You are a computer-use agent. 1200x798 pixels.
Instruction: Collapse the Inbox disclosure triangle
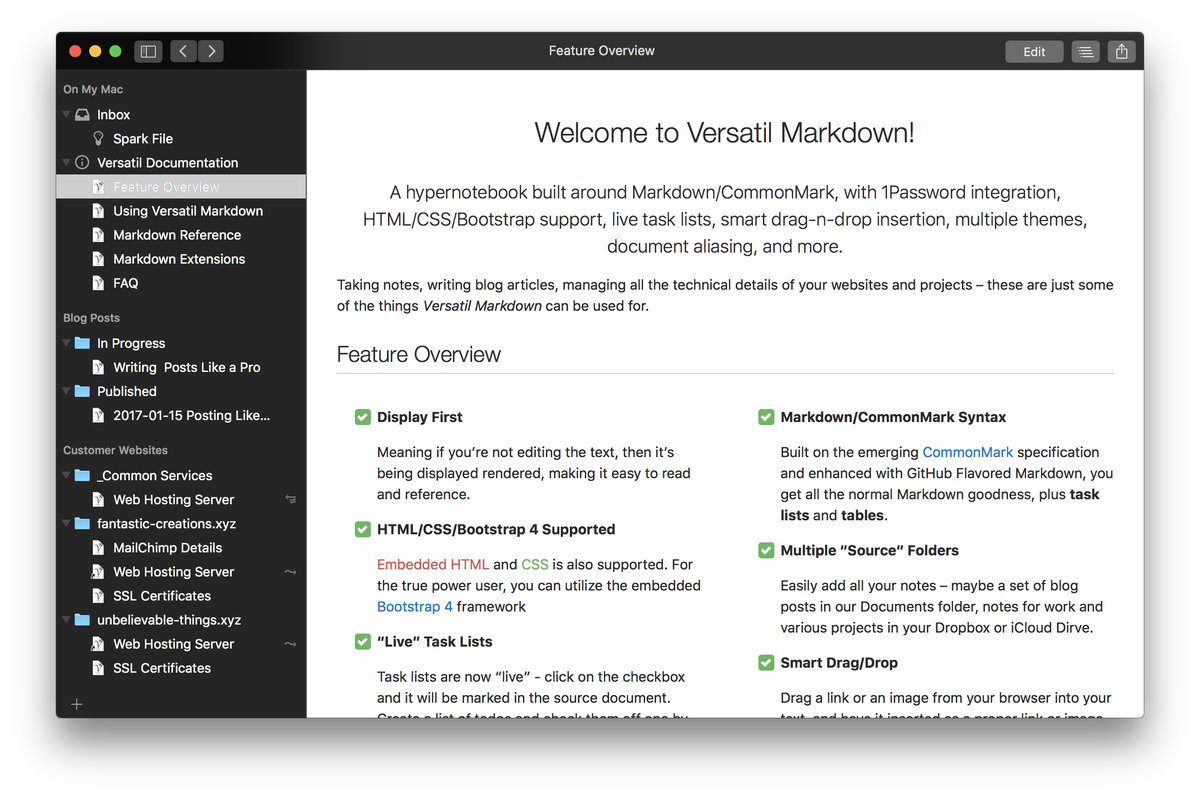(x=67, y=115)
